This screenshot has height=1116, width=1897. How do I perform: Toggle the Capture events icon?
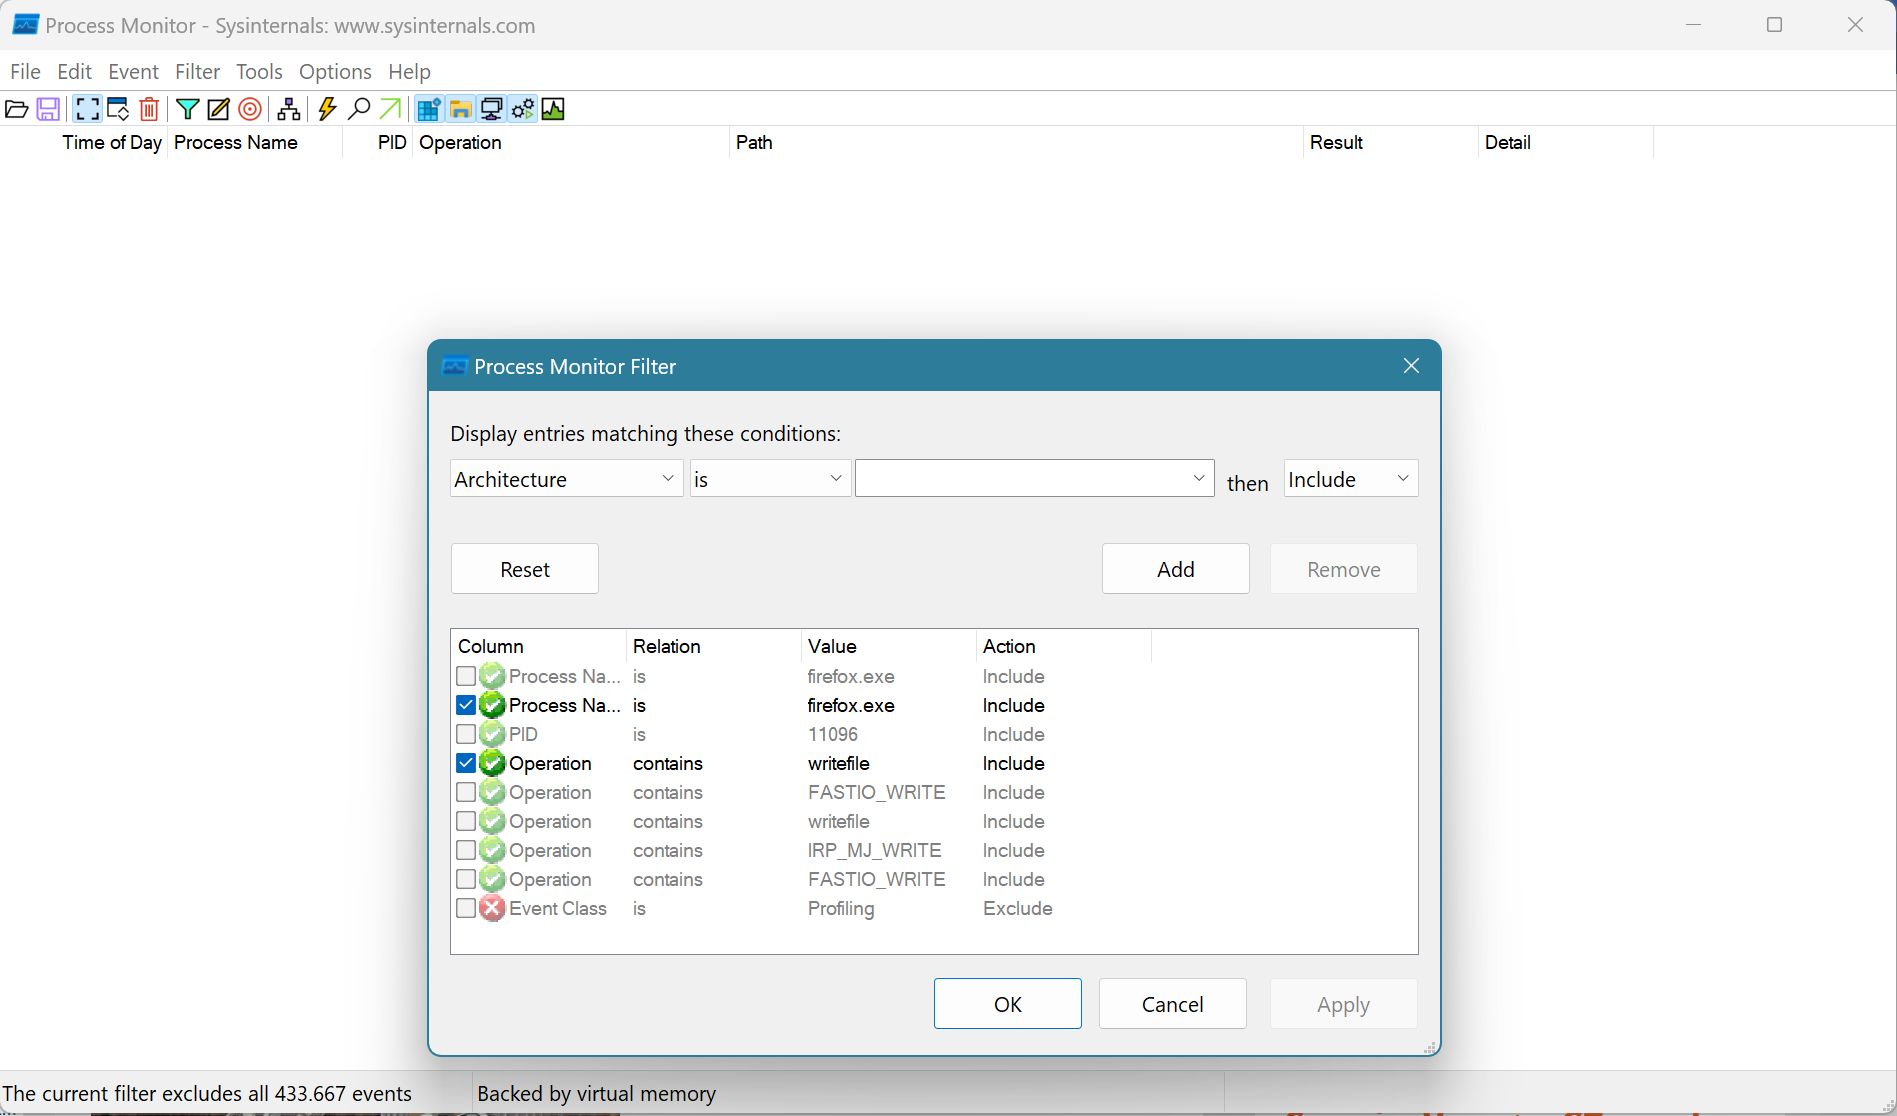pos(87,109)
